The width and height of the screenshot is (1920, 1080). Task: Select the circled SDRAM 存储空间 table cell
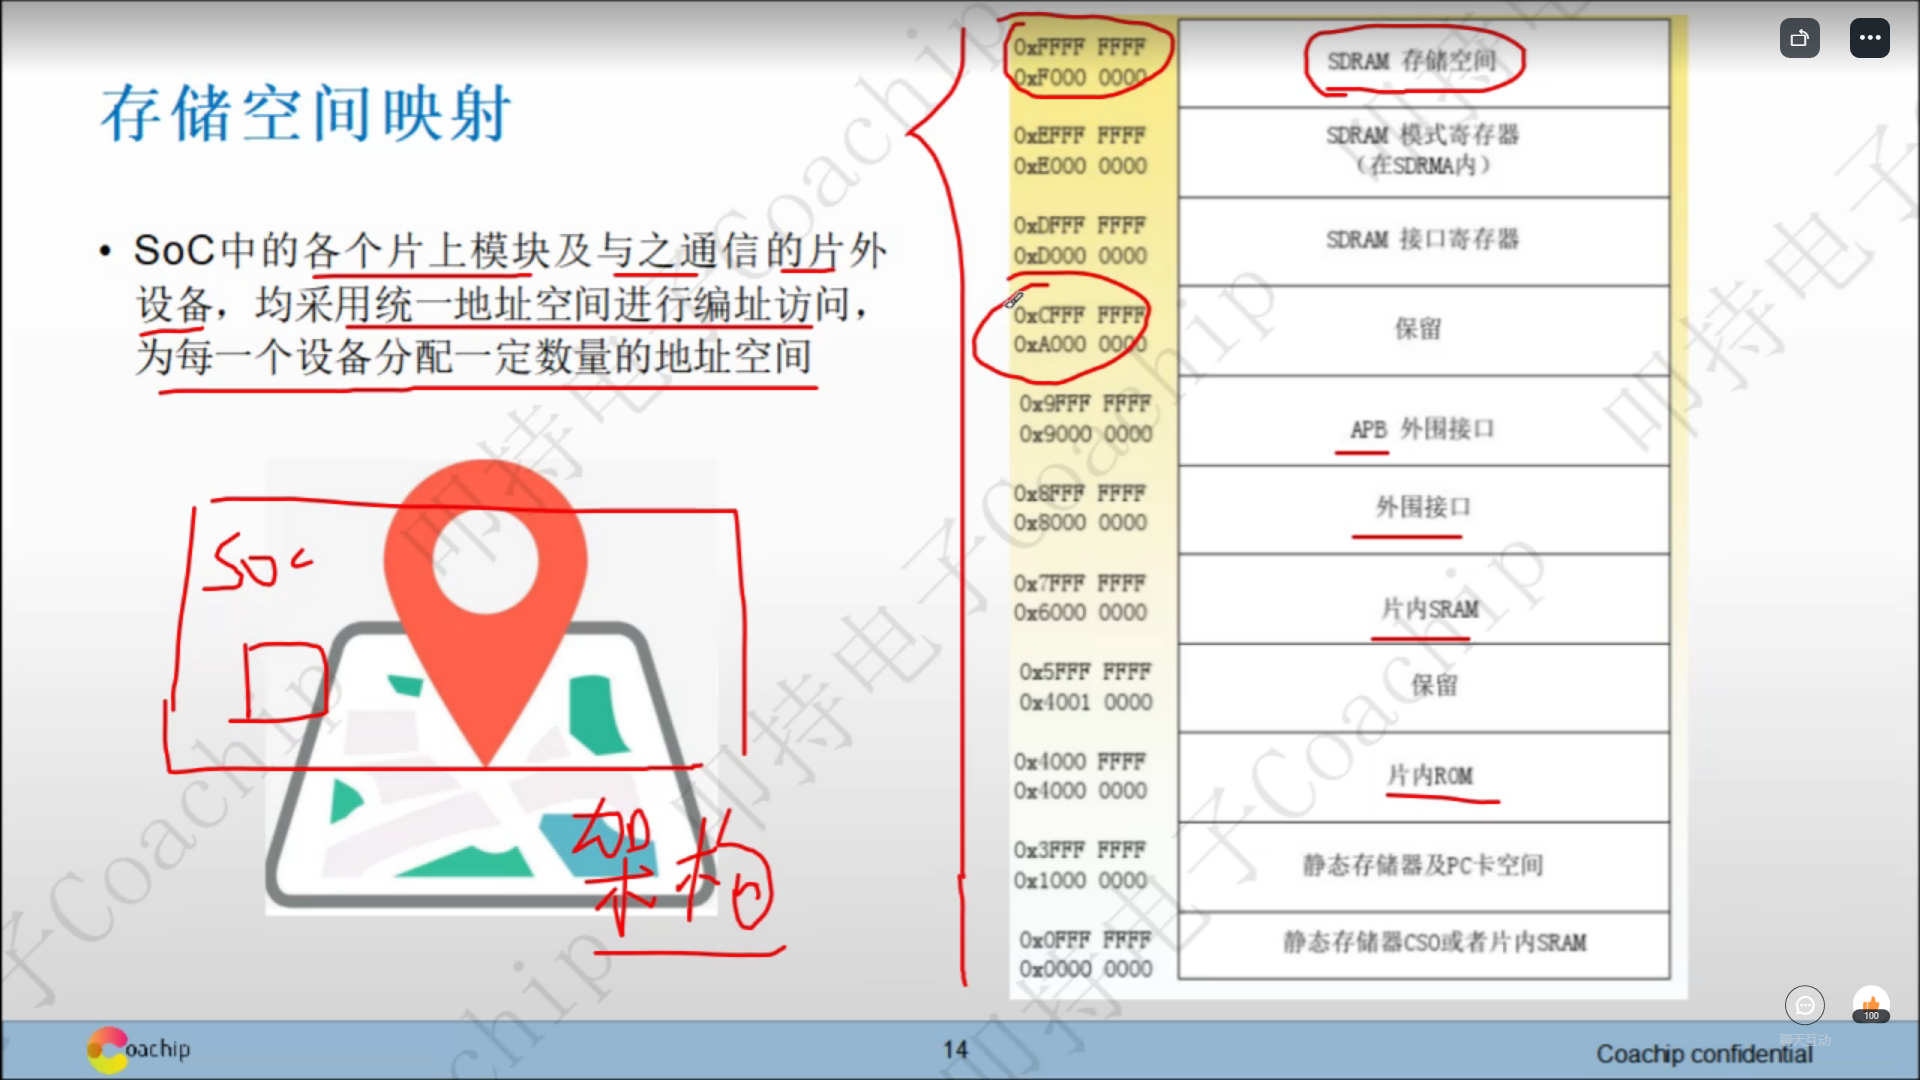click(x=1414, y=60)
